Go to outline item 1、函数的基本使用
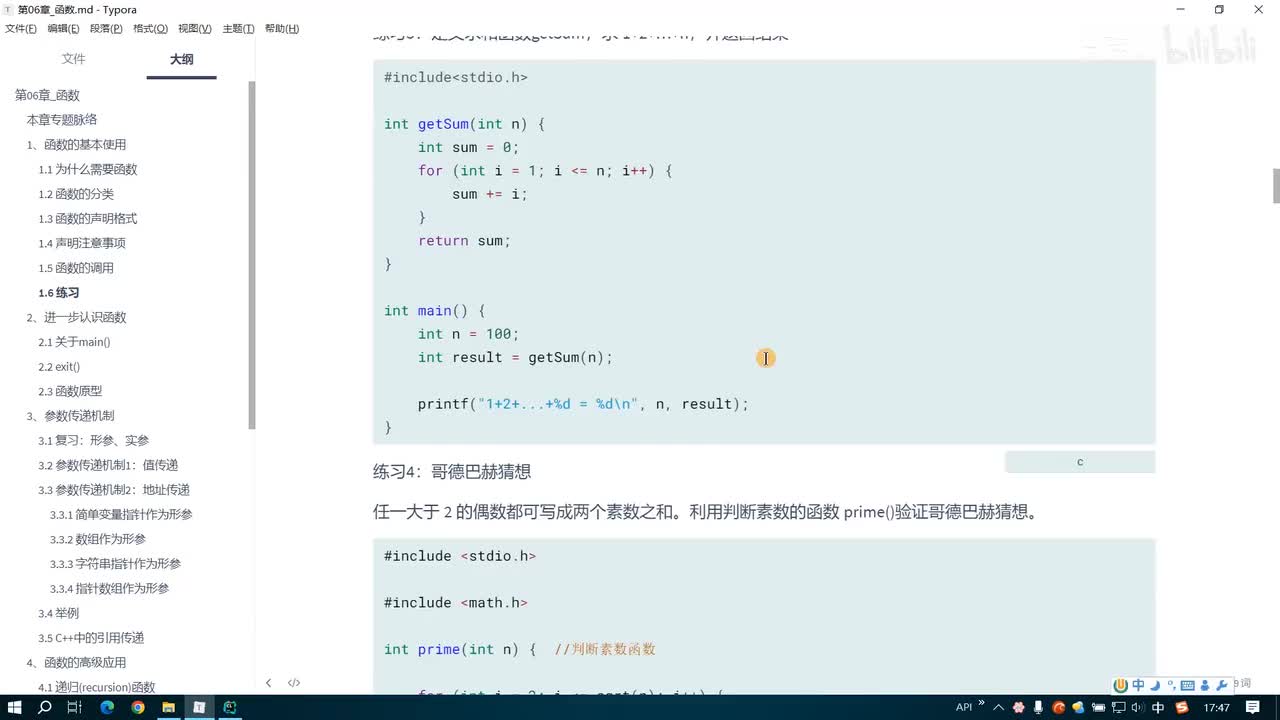Screen dimensions: 1280x720 [x=76, y=145]
